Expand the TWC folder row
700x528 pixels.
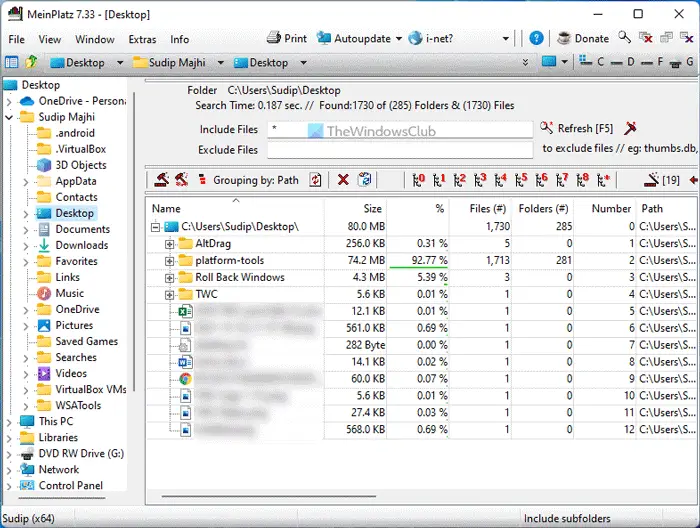169,295
